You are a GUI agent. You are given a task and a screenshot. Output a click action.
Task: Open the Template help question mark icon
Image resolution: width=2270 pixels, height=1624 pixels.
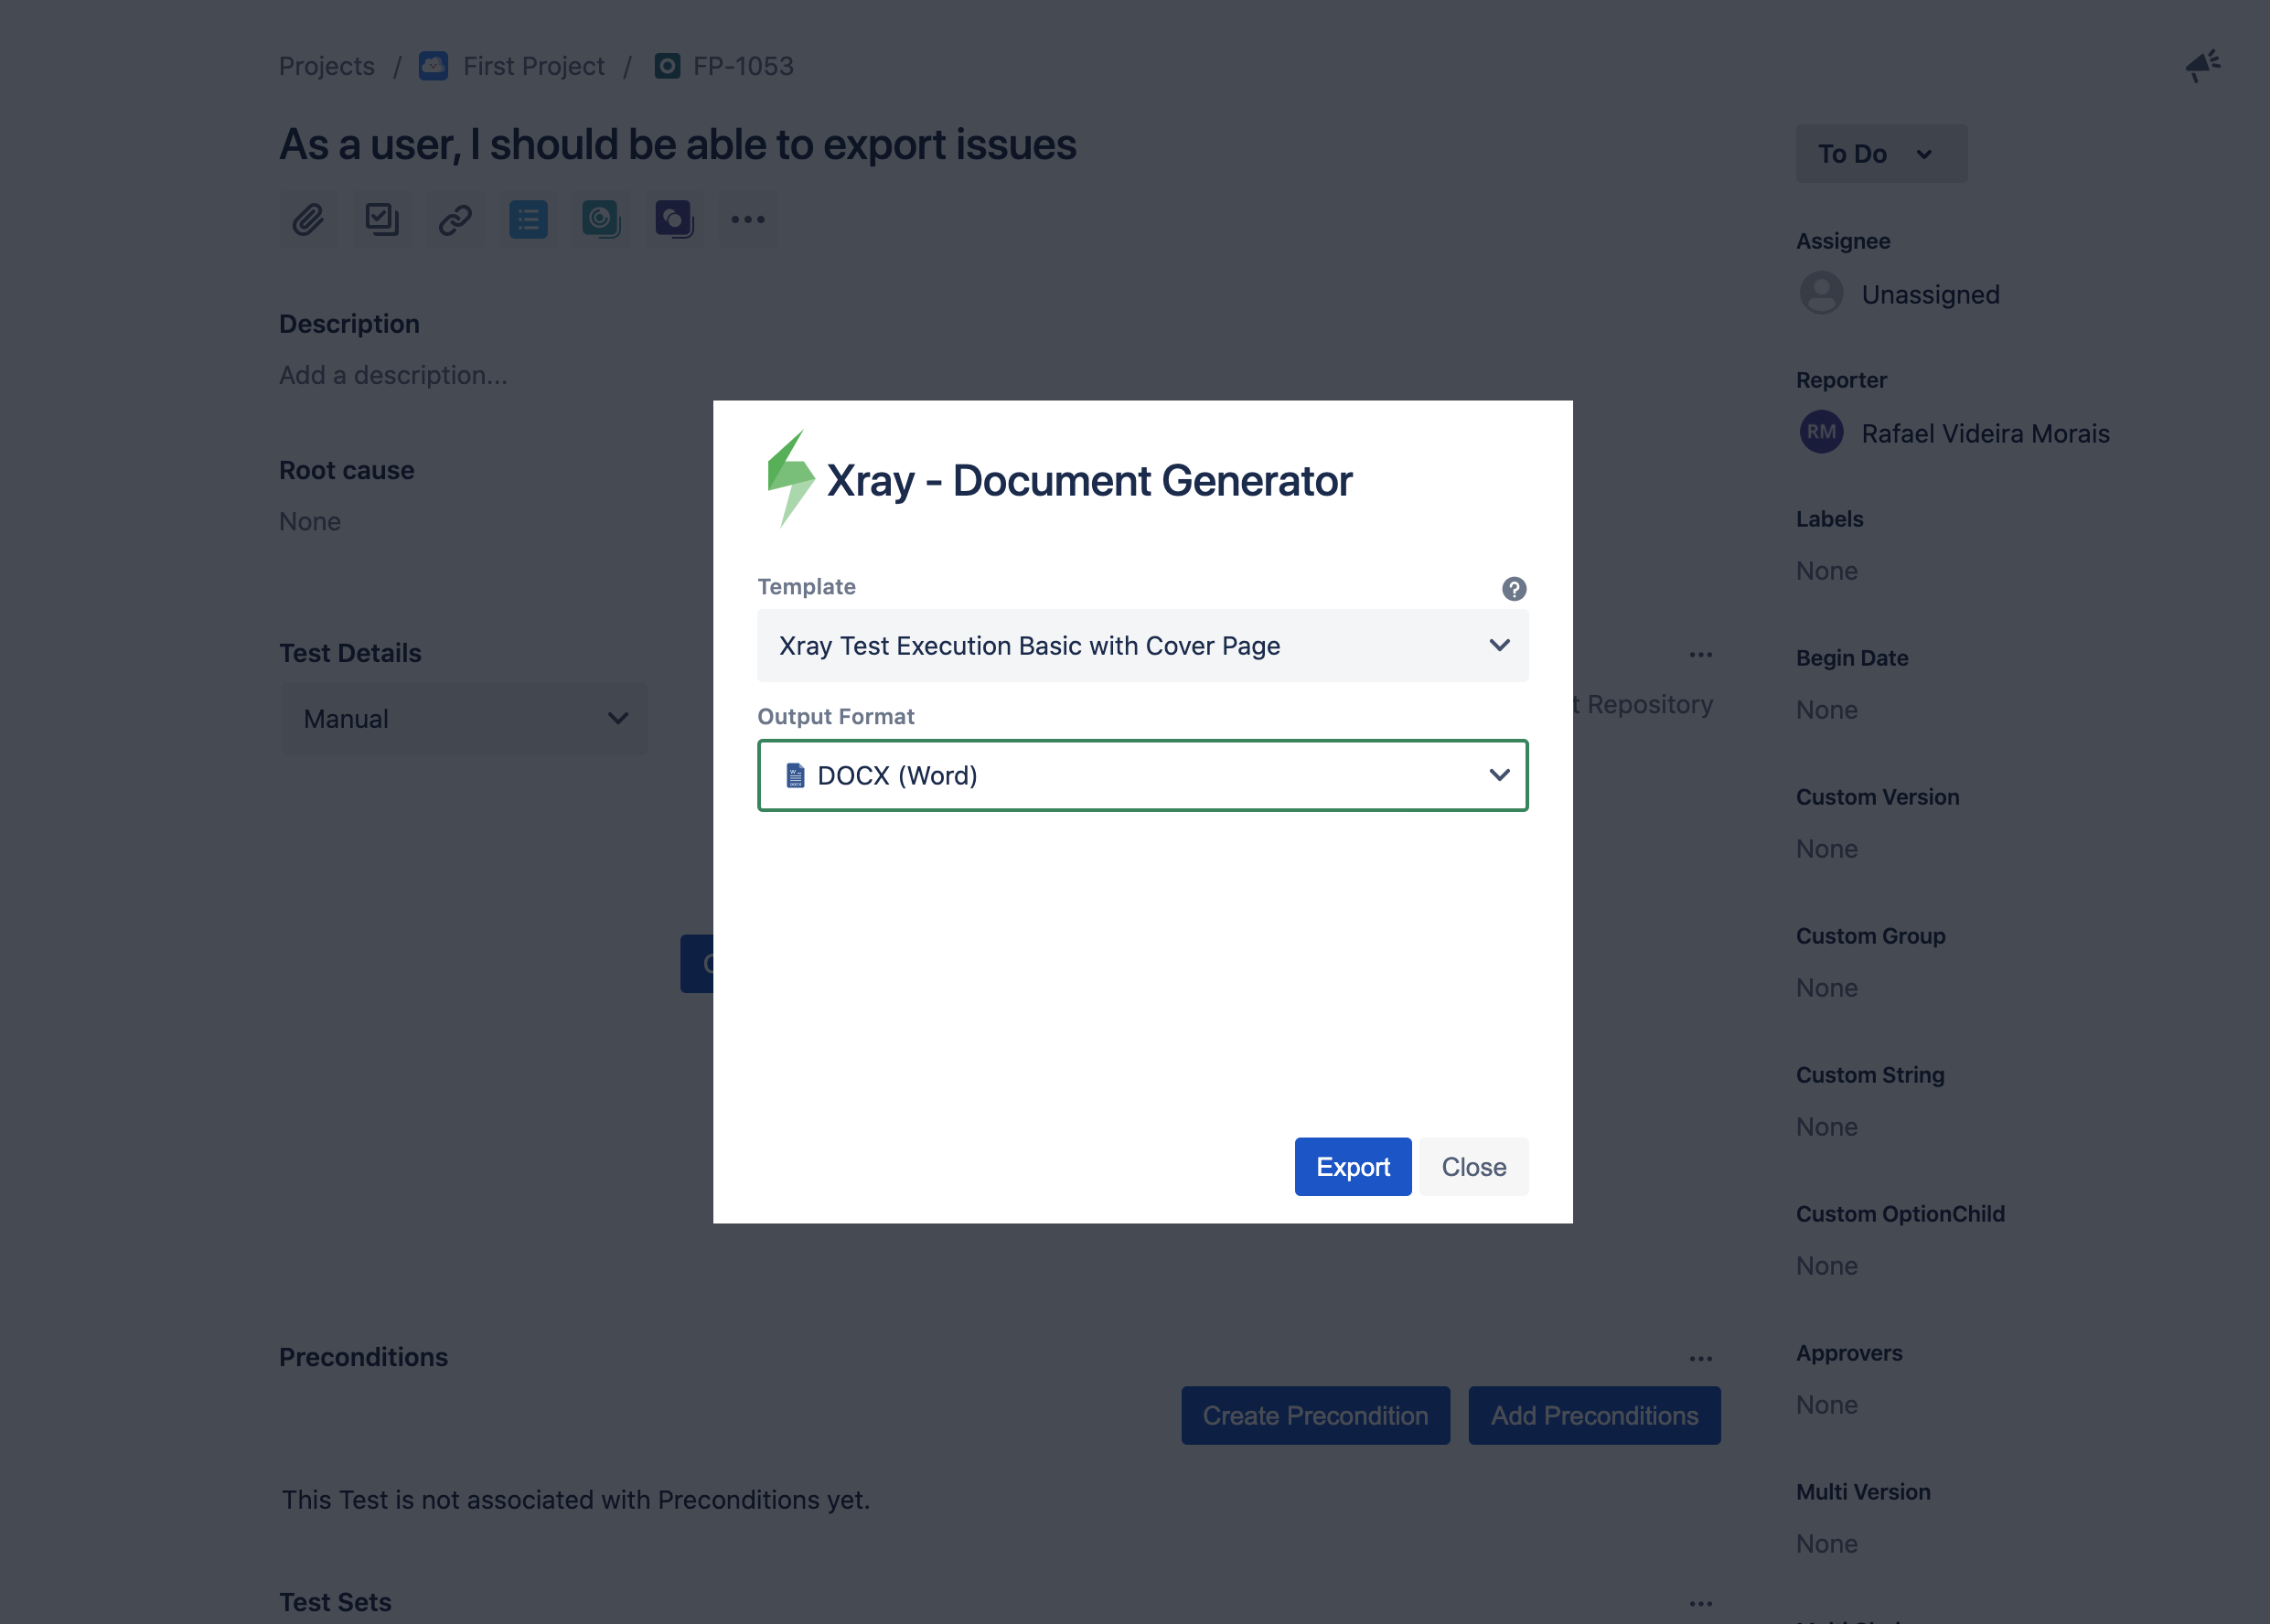click(1514, 589)
